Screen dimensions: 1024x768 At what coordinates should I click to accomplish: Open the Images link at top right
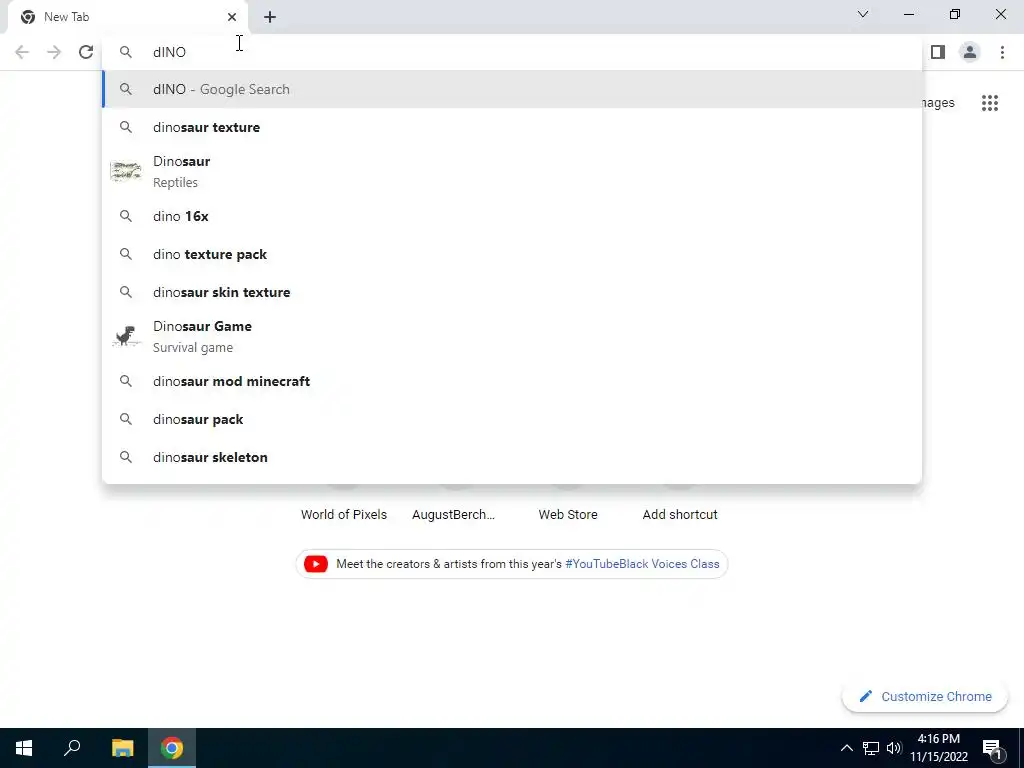click(x=938, y=103)
